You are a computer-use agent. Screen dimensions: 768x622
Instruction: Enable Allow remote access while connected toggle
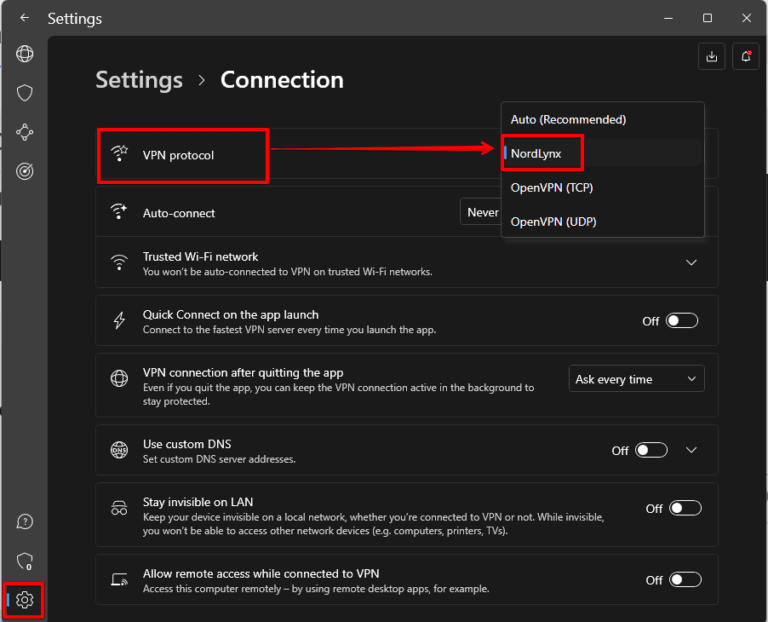(x=685, y=579)
